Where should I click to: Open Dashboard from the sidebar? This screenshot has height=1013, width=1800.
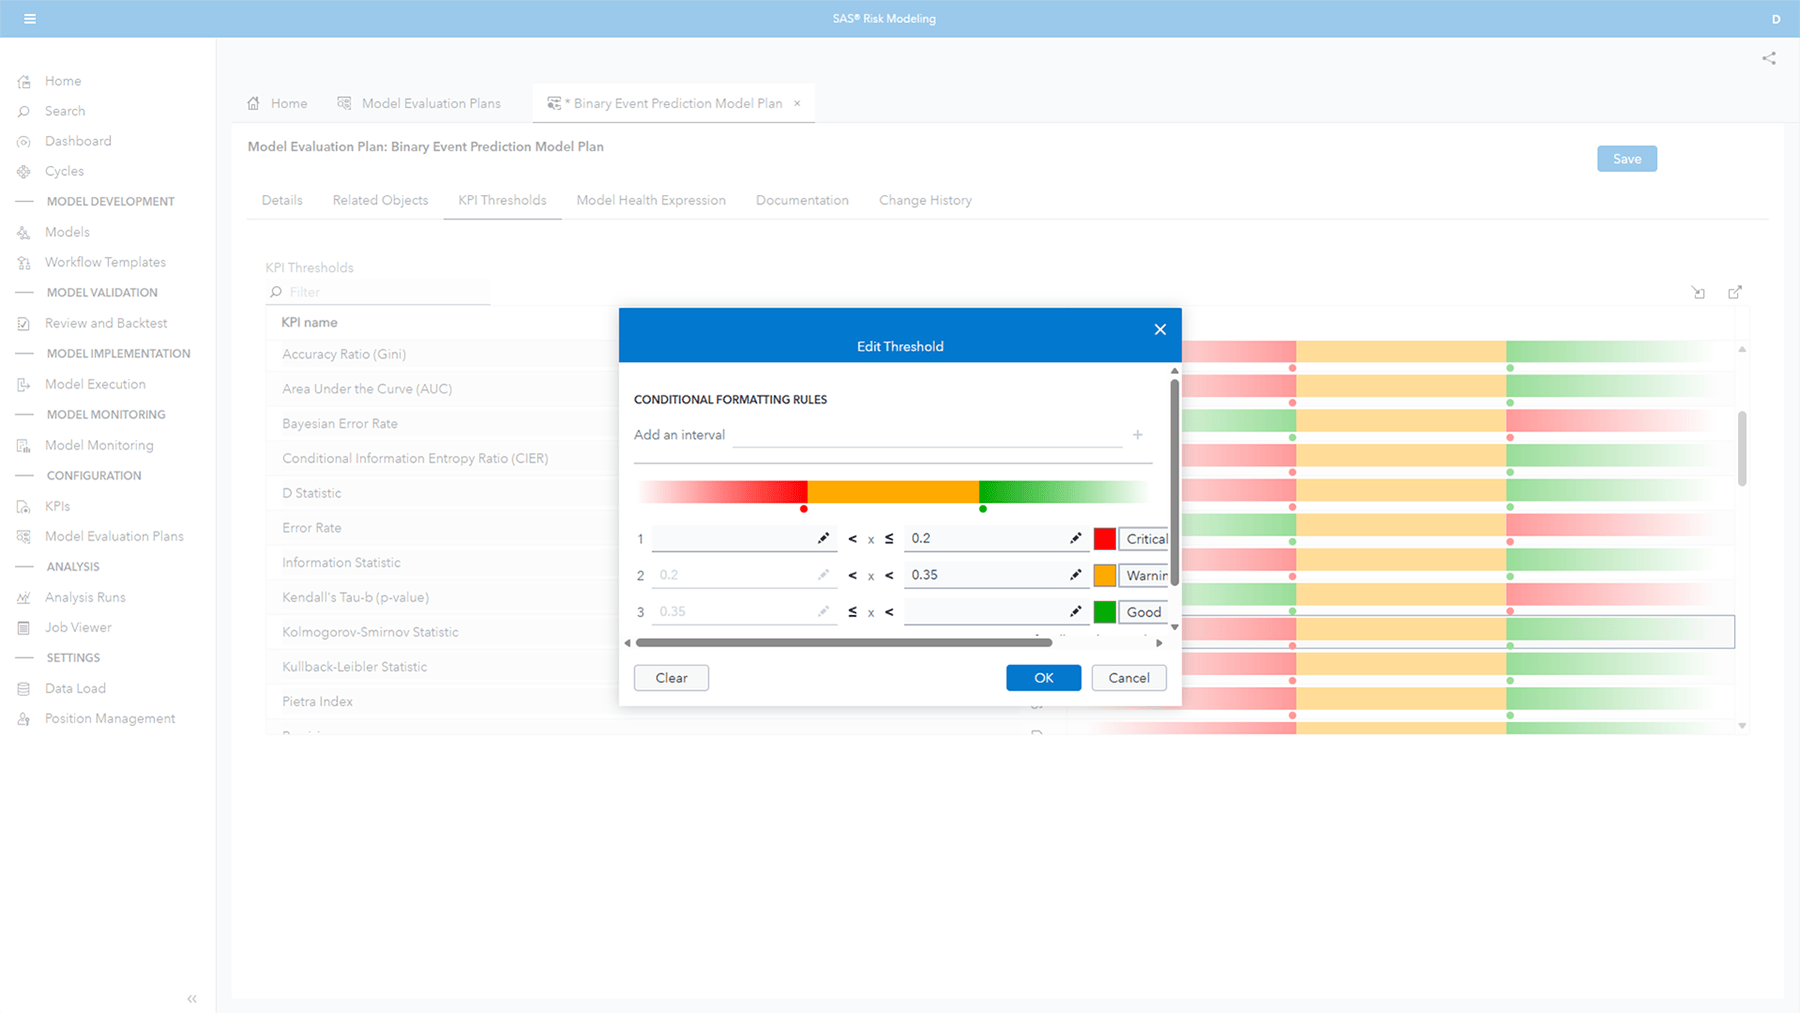click(x=78, y=141)
